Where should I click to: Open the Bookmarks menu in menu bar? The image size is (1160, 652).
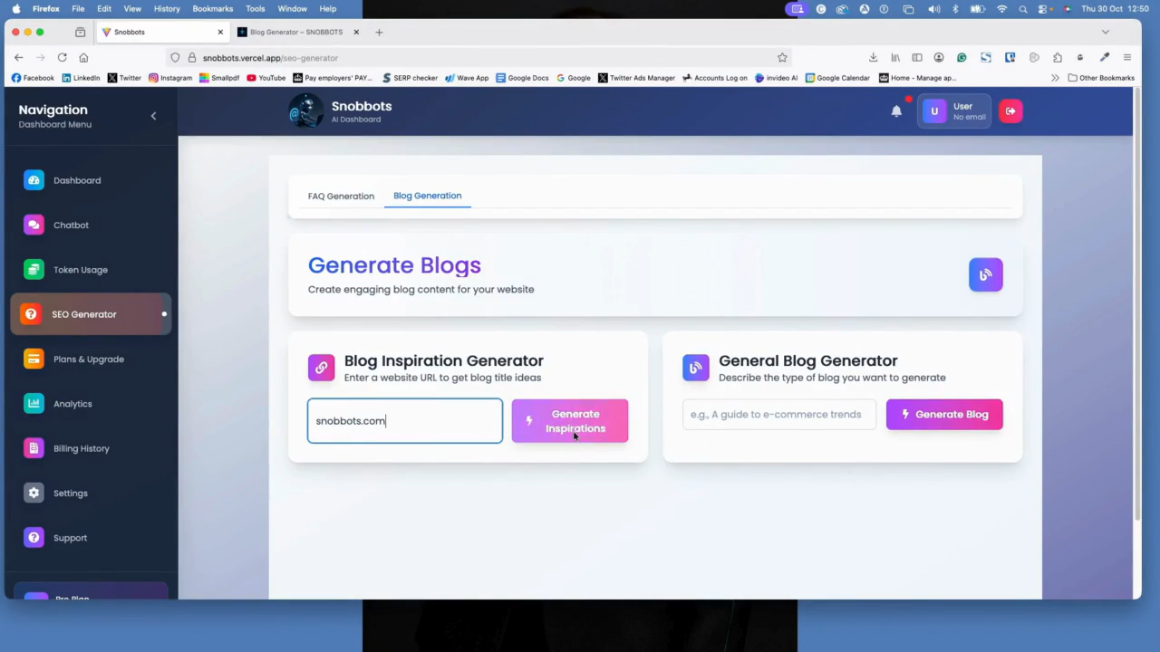pyautogui.click(x=212, y=9)
